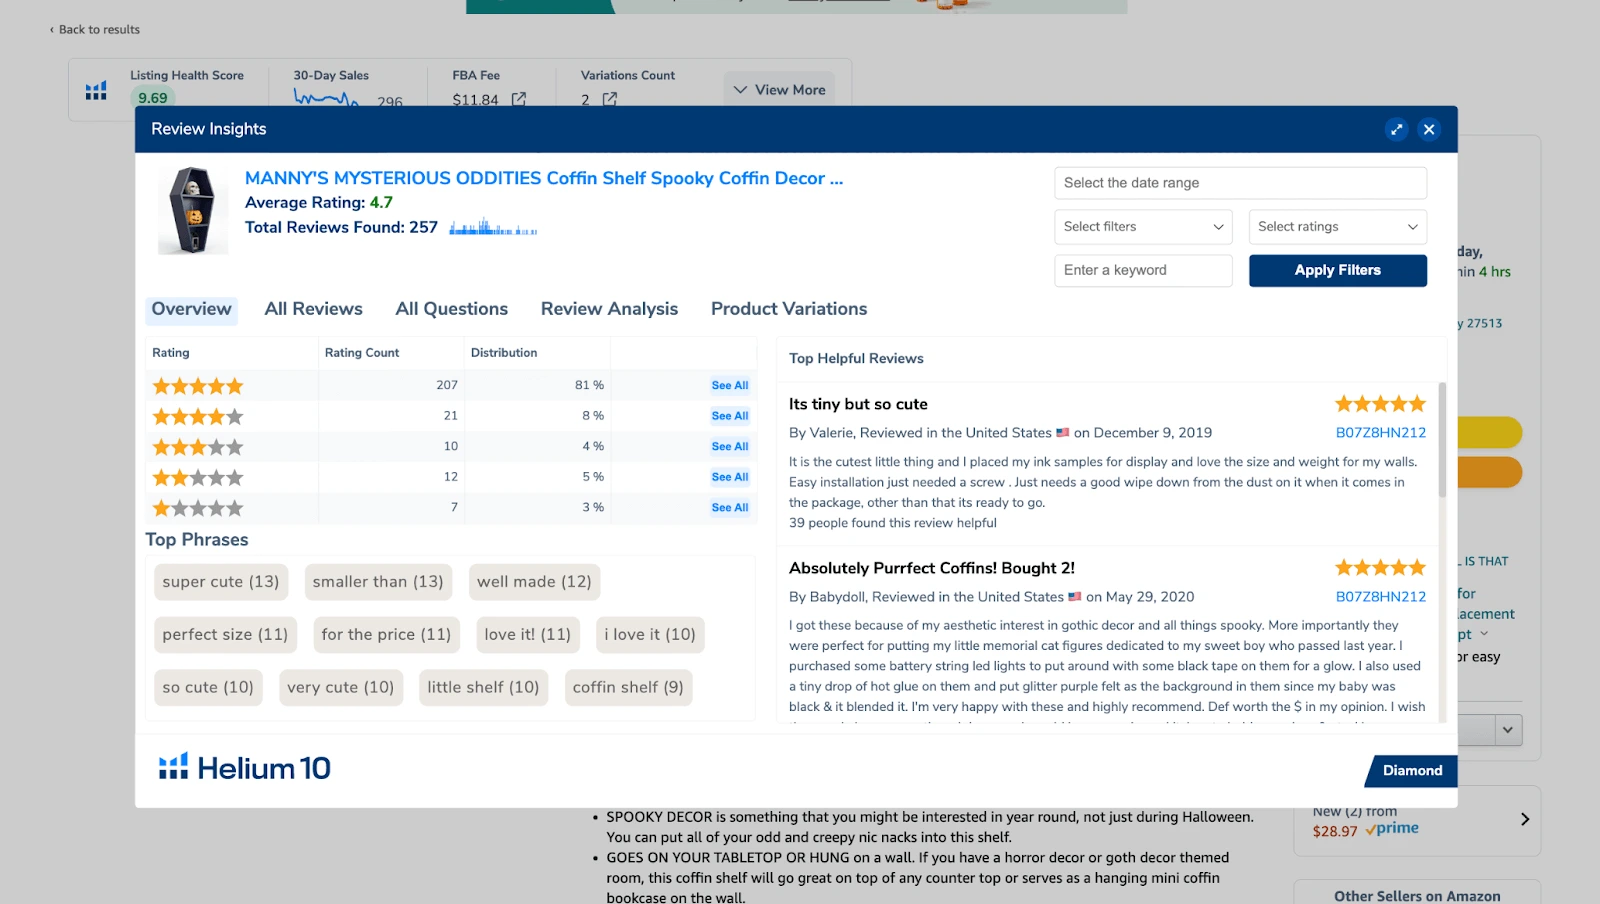Click the Apply Filters button
The image size is (1600, 904).
1337,270
